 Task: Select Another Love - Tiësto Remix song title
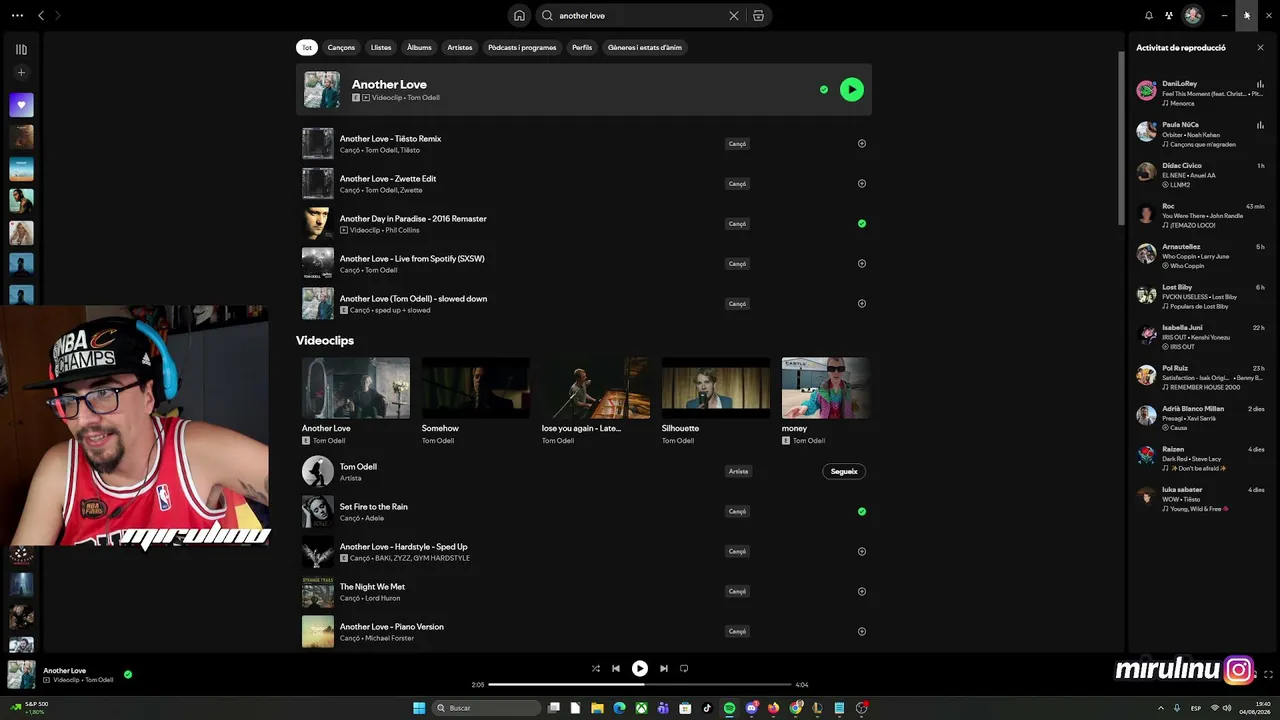(390, 139)
